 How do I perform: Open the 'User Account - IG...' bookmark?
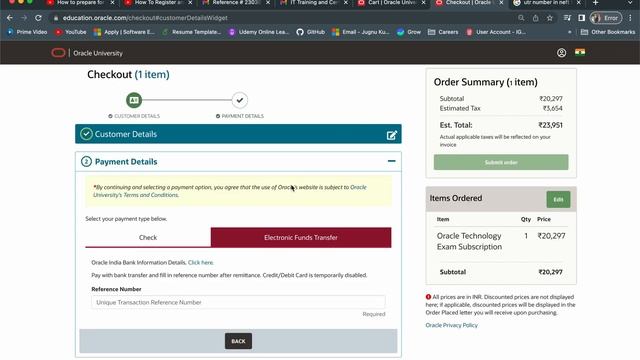coord(496,32)
